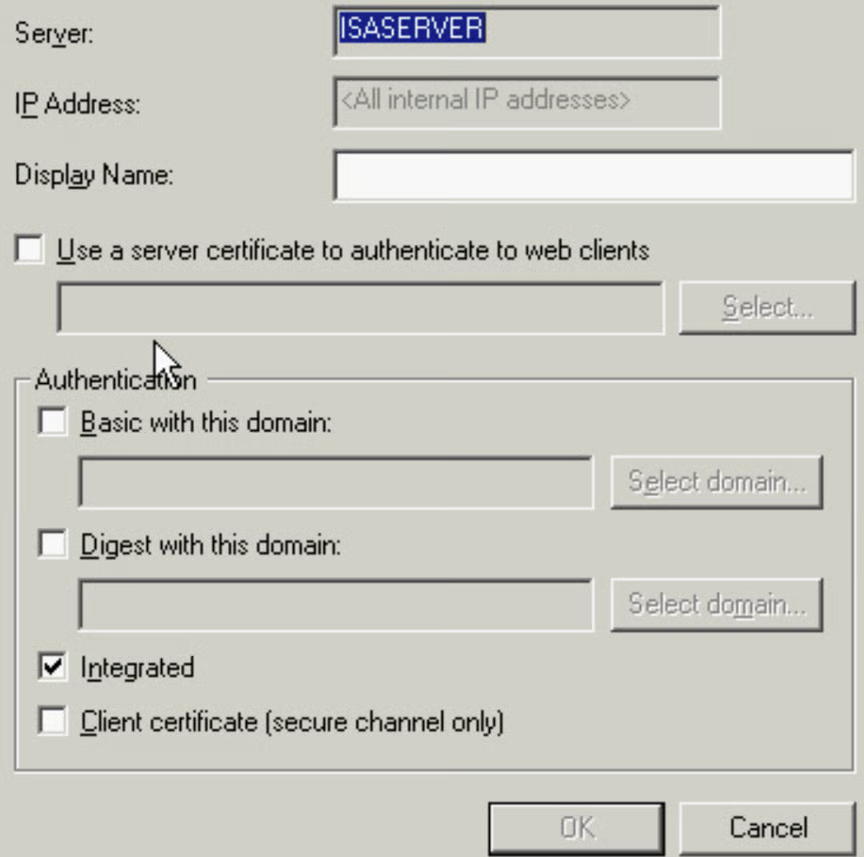
Task: Enable Client certificate (secure channel only)
Action: [x=52, y=721]
